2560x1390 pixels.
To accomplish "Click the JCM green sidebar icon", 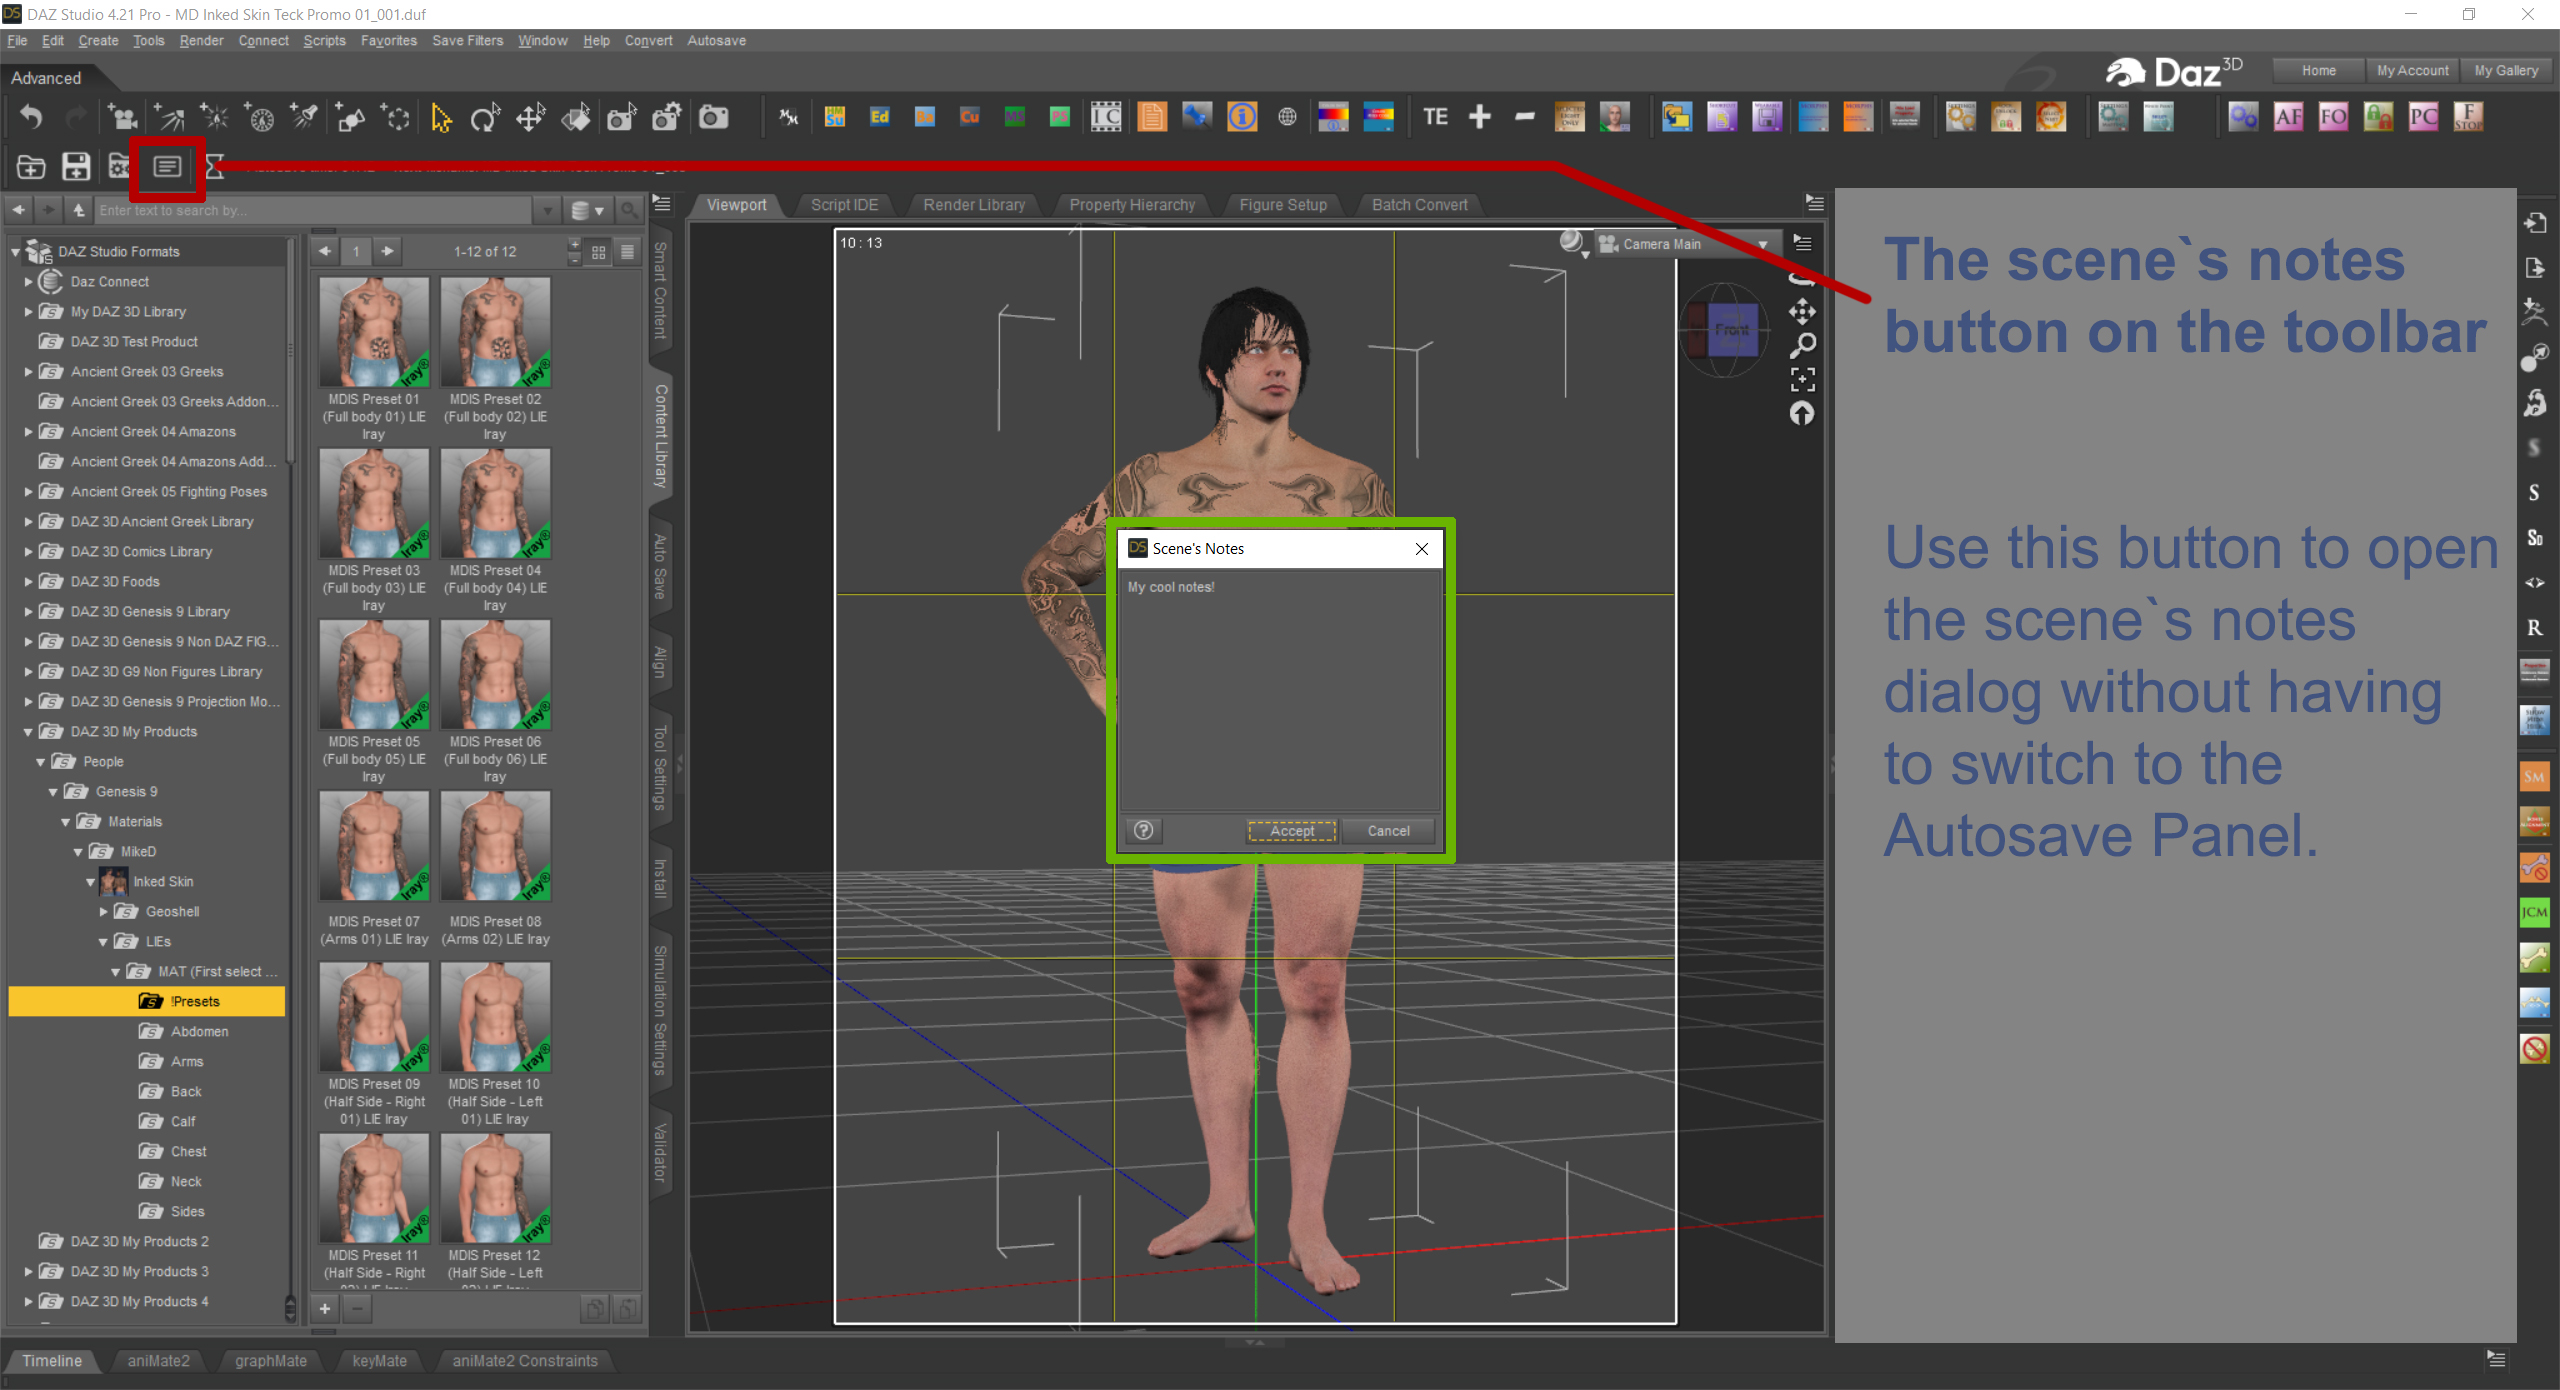I will [x=2534, y=912].
